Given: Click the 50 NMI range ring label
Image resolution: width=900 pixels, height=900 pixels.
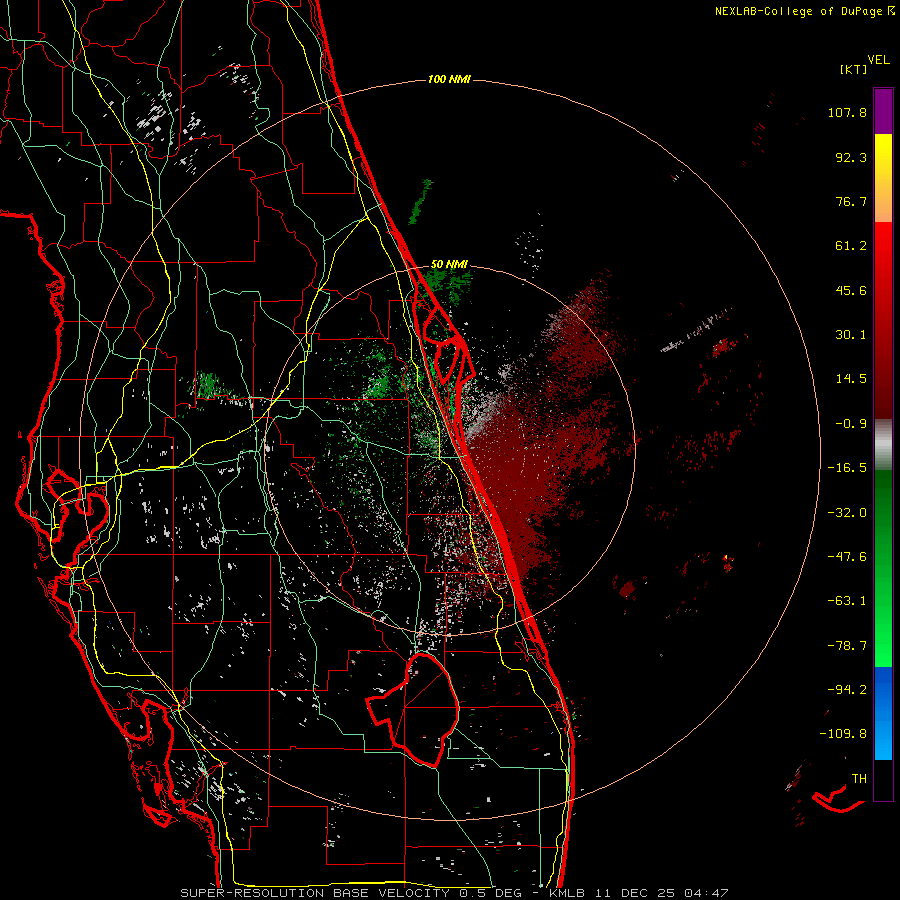Looking at the screenshot, I should click(x=449, y=264).
